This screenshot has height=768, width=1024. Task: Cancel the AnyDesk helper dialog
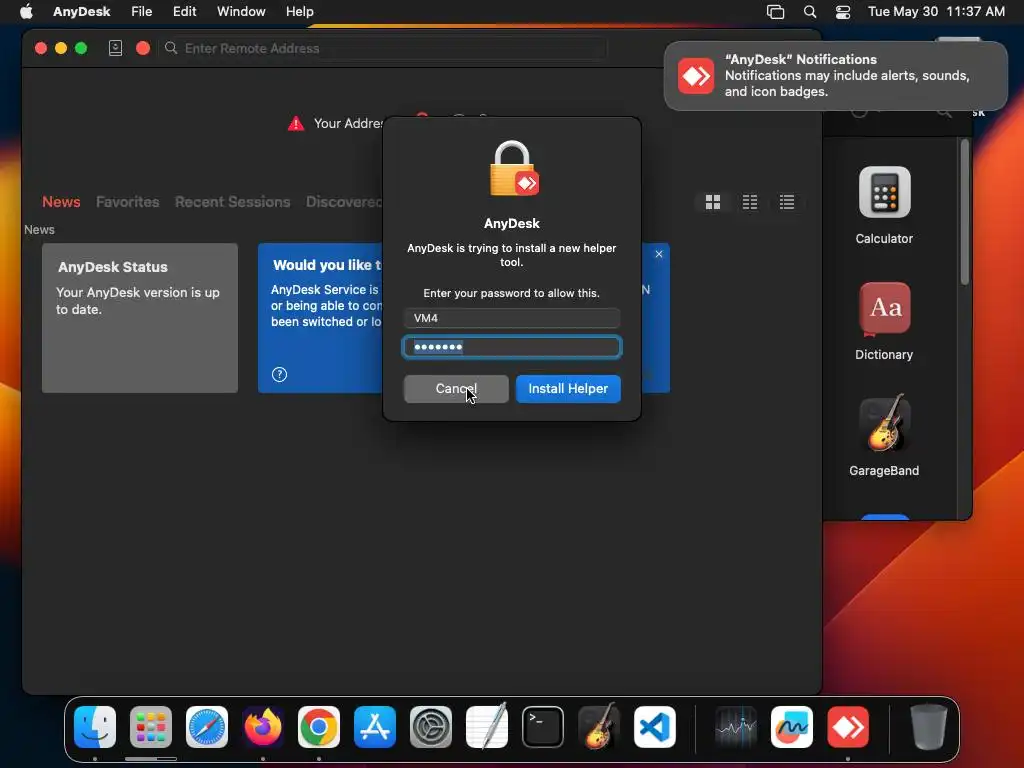[456, 389]
